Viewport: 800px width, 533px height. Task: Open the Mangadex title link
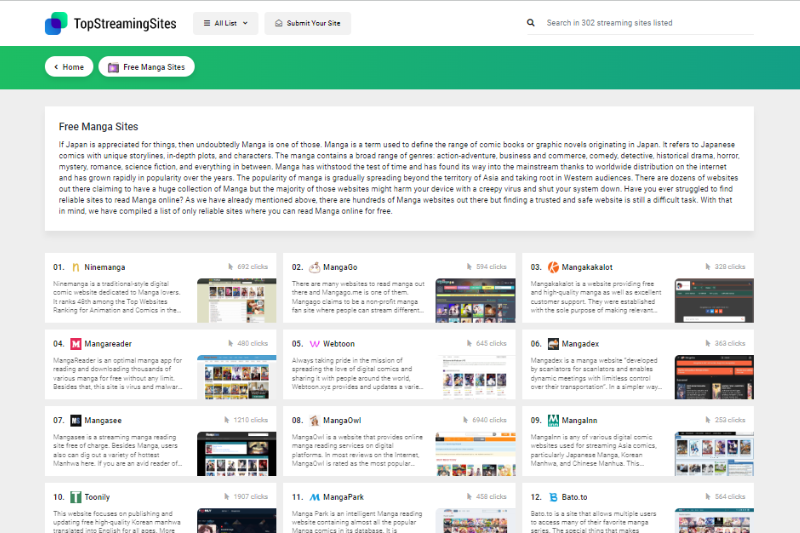[x=580, y=344]
